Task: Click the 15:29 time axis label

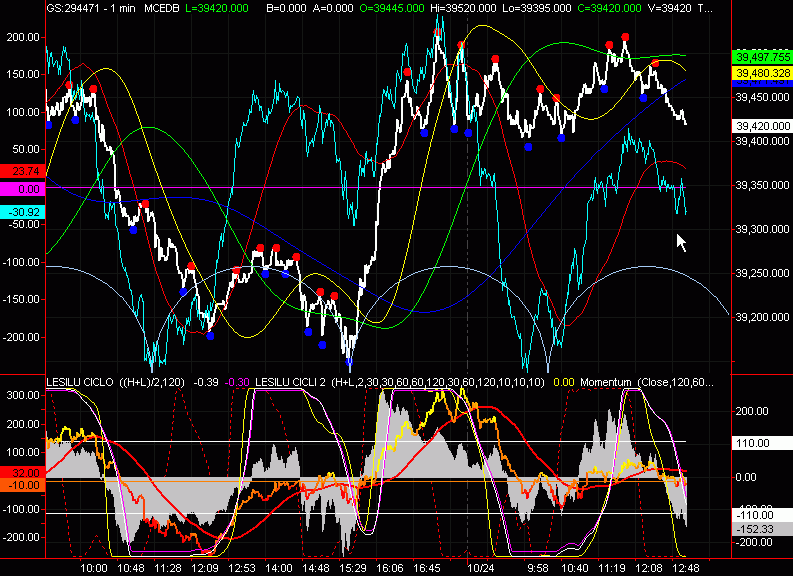Action: point(353,568)
